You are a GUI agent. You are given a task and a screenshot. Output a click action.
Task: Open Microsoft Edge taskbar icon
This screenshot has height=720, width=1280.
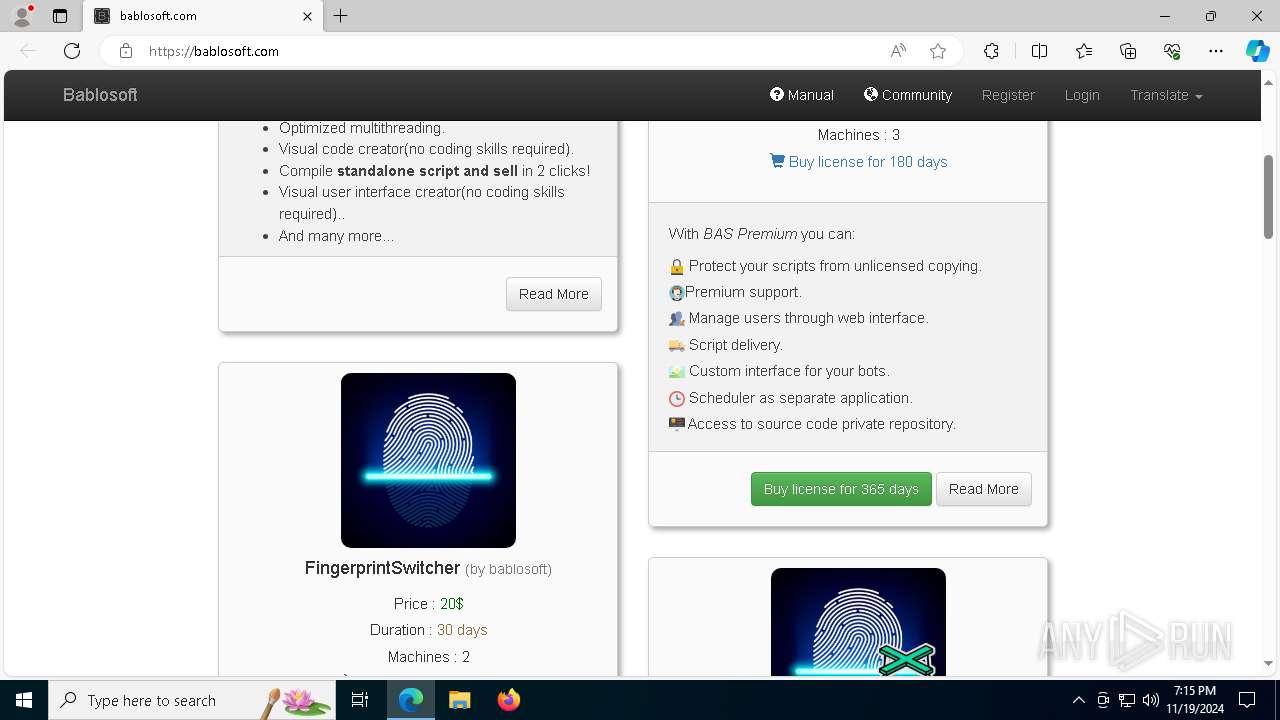point(411,700)
